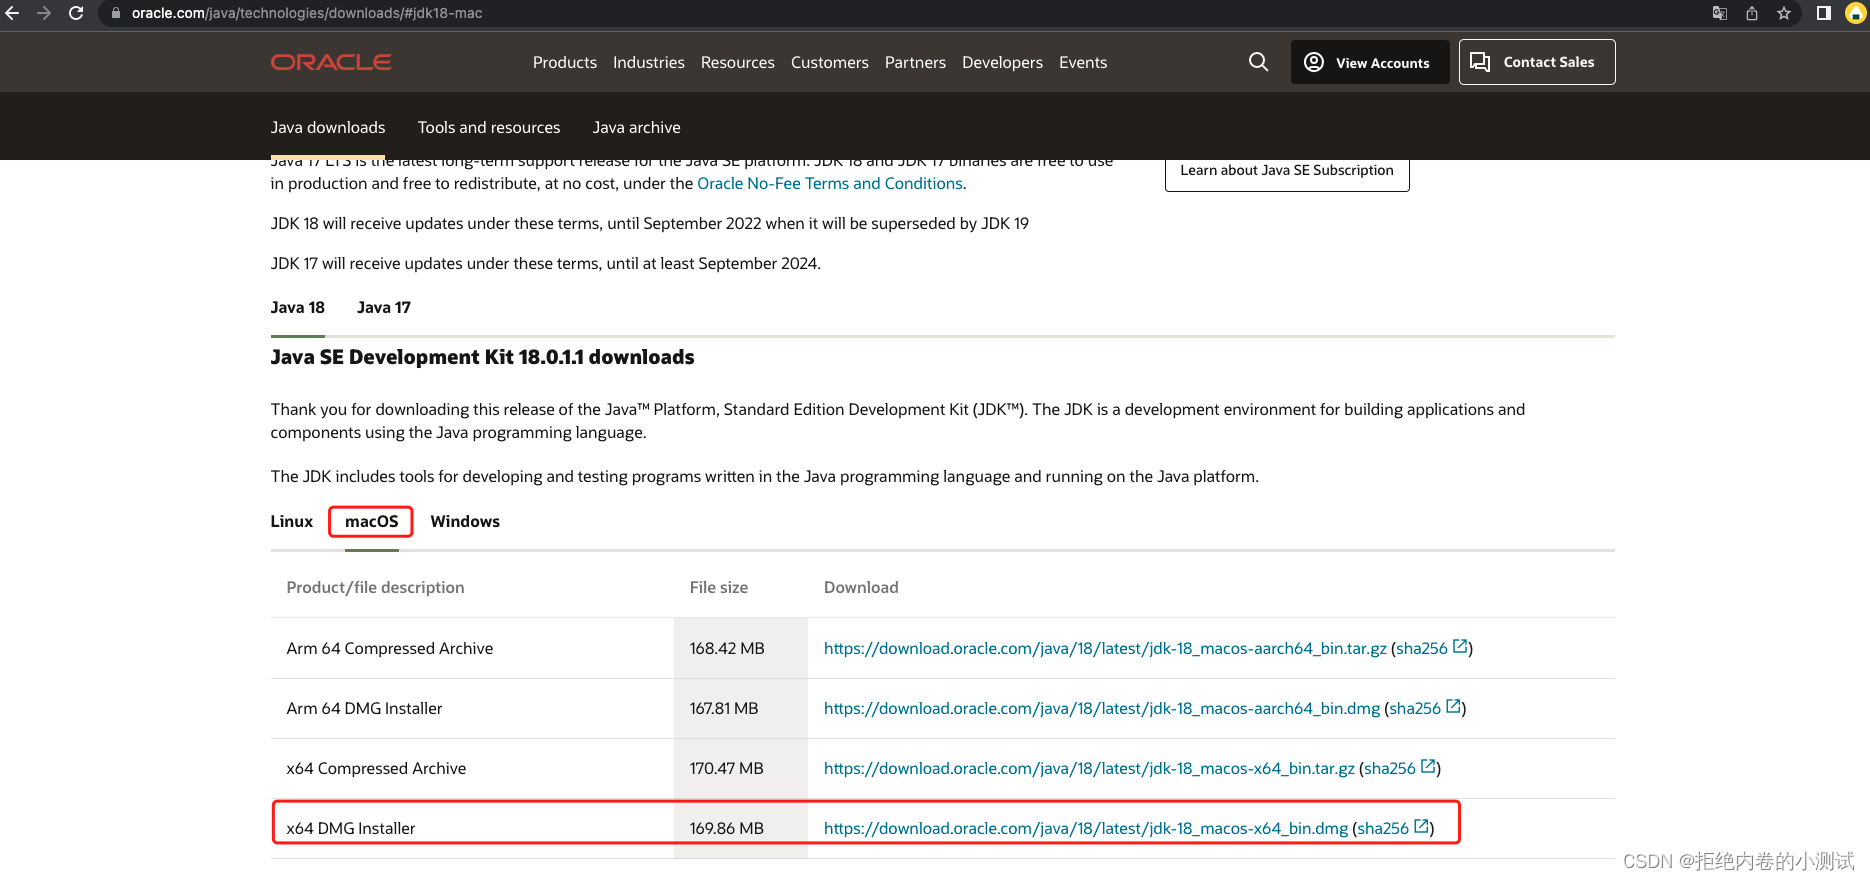Screen dimensions: 1870x880
Task: Click Learn about Java SE Subscription
Action: (1287, 171)
